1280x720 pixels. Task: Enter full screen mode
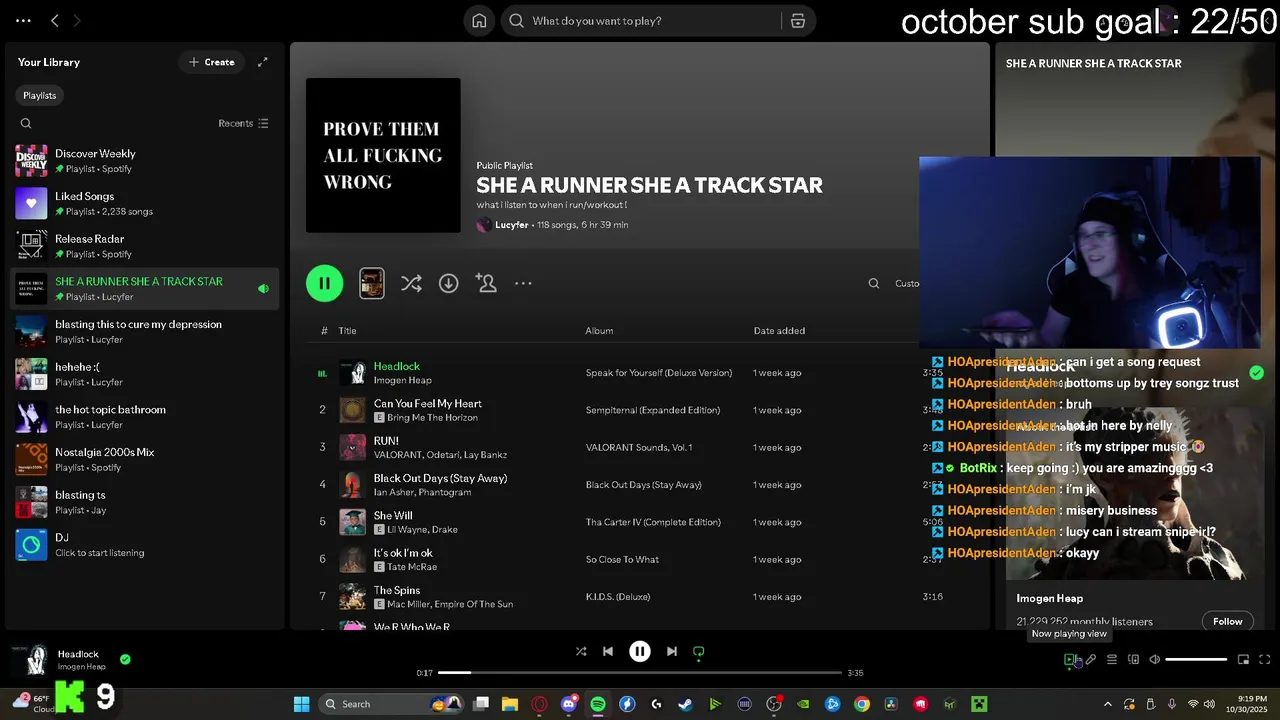1264,659
